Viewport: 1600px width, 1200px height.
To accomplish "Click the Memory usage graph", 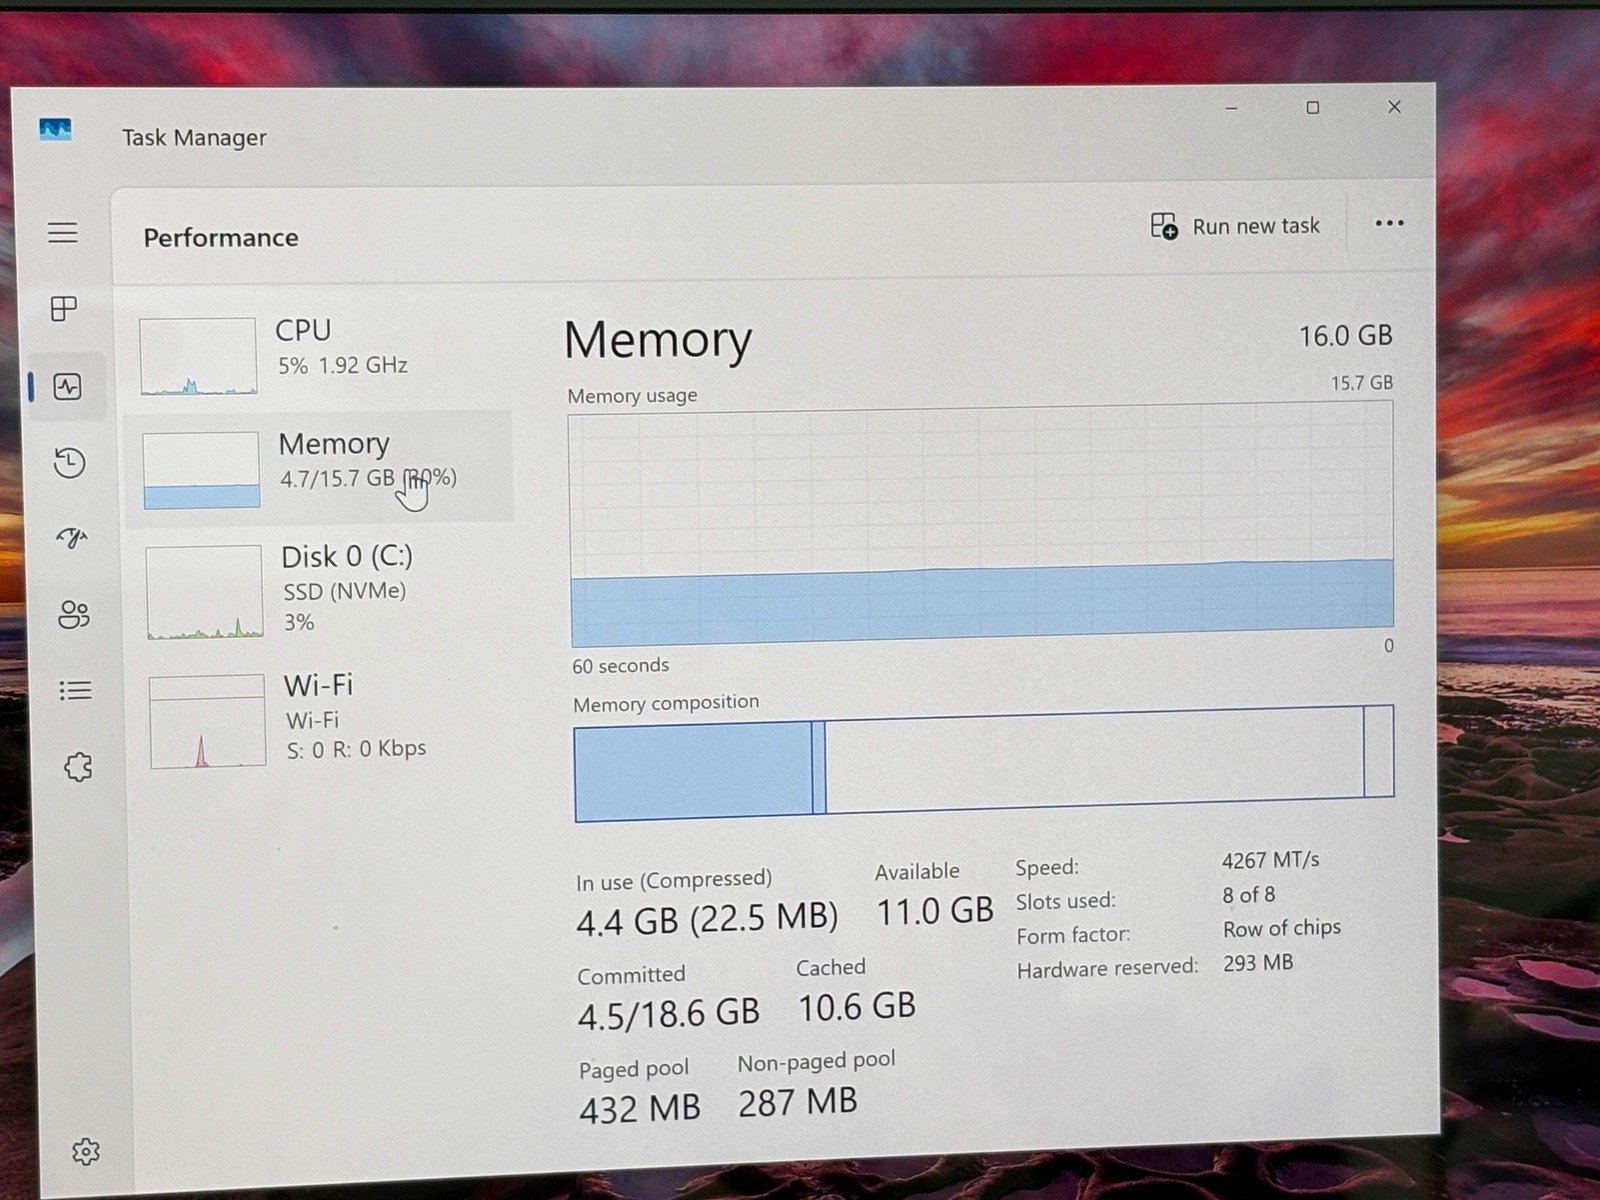I will [x=981, y=525].
